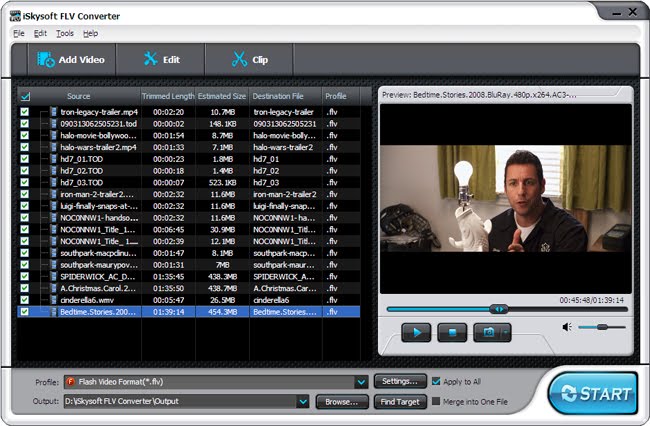This screenshot has height=426, width=650.
Task: Uncheck the halo-wars-trailer2.mp4 checkbox
Action: tap(24, 147)
